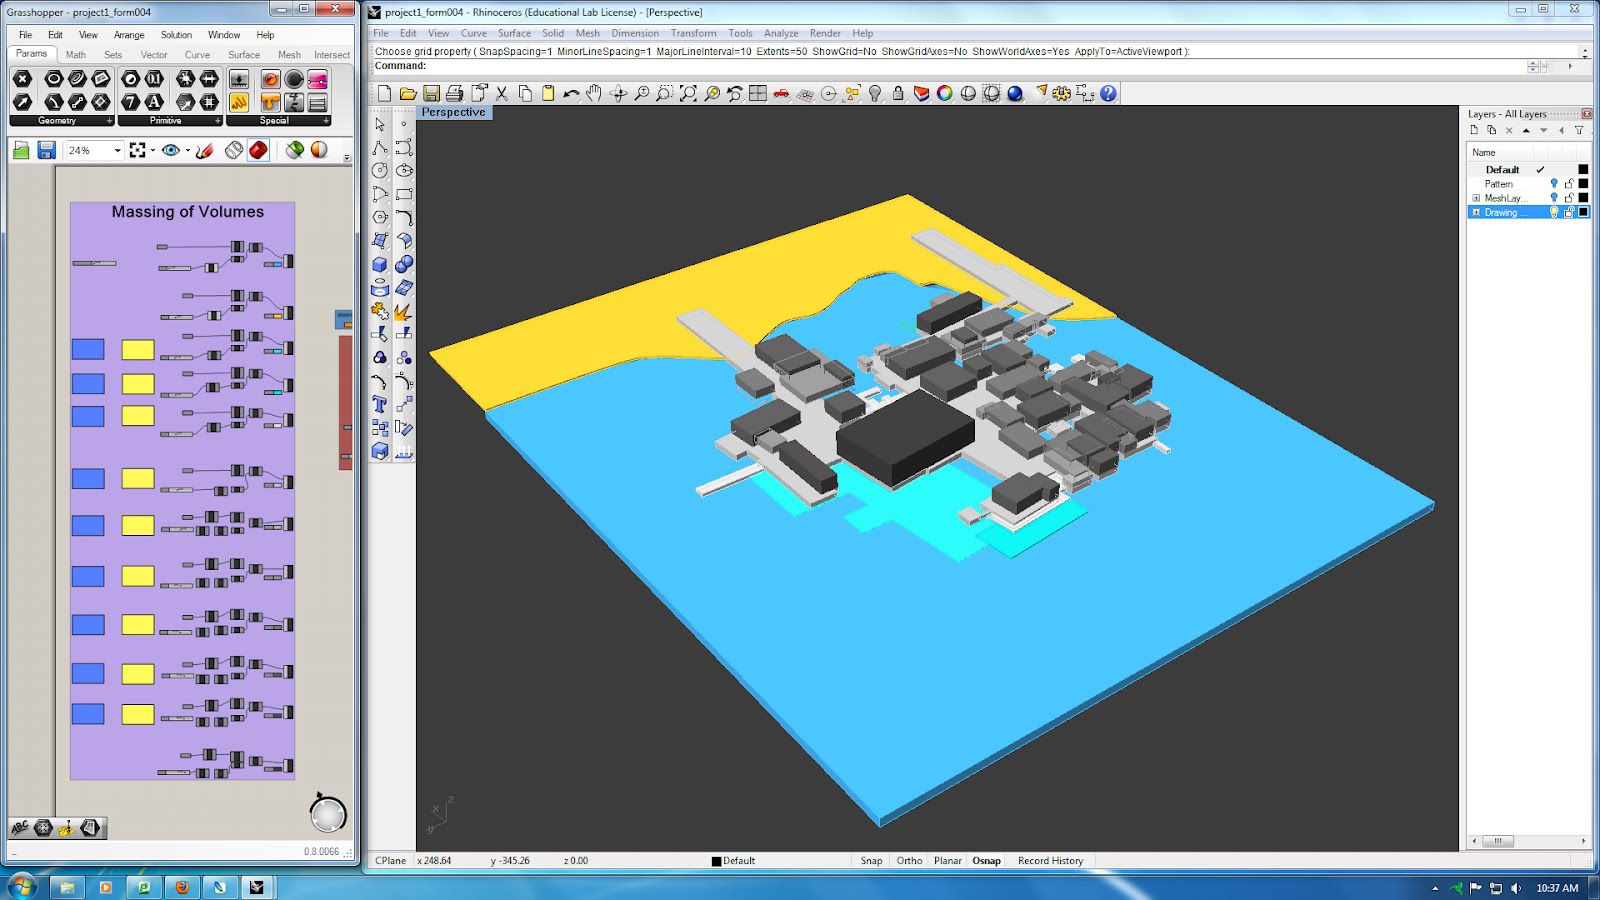1600x900 pixels.
Task: Click the Perspective viewport tab label
Action: [454, 112]
